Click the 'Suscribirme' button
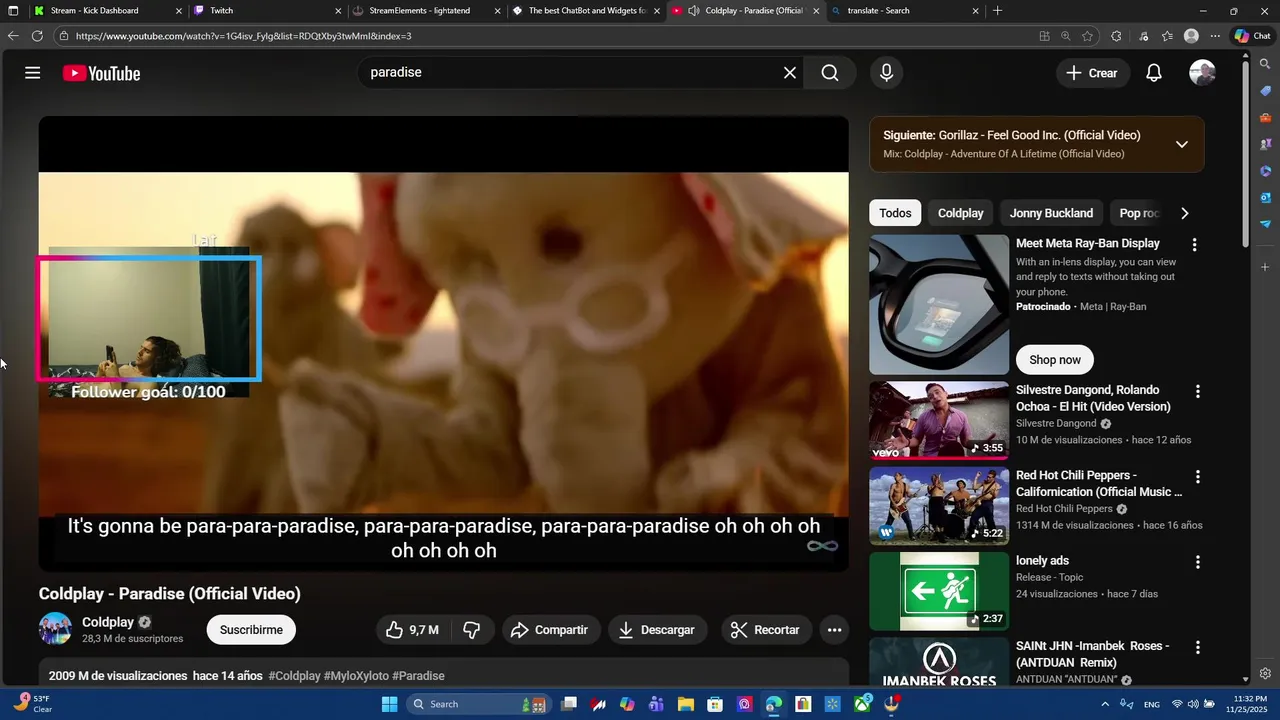Viewport: 1280px width, 720px height. pyautogui.click(x=251, y=630)
